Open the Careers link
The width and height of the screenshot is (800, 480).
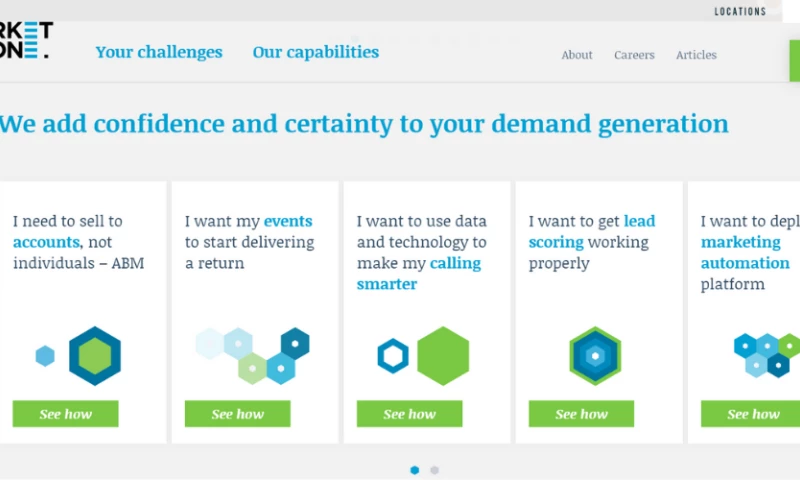(x=632, y=55)
